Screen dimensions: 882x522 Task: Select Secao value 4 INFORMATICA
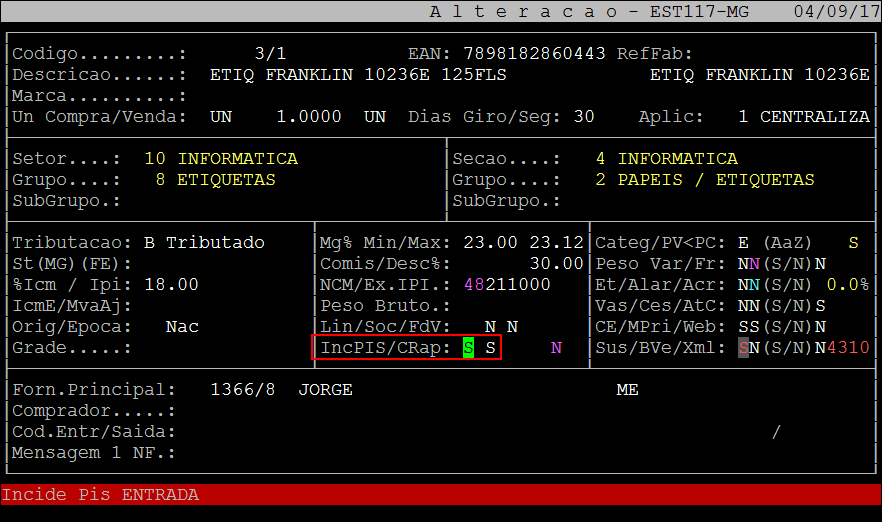click(666, 159)
